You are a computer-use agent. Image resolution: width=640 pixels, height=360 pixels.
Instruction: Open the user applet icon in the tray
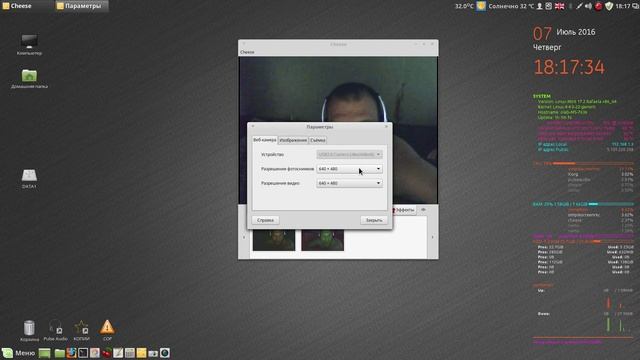click(x=540, y=6)
